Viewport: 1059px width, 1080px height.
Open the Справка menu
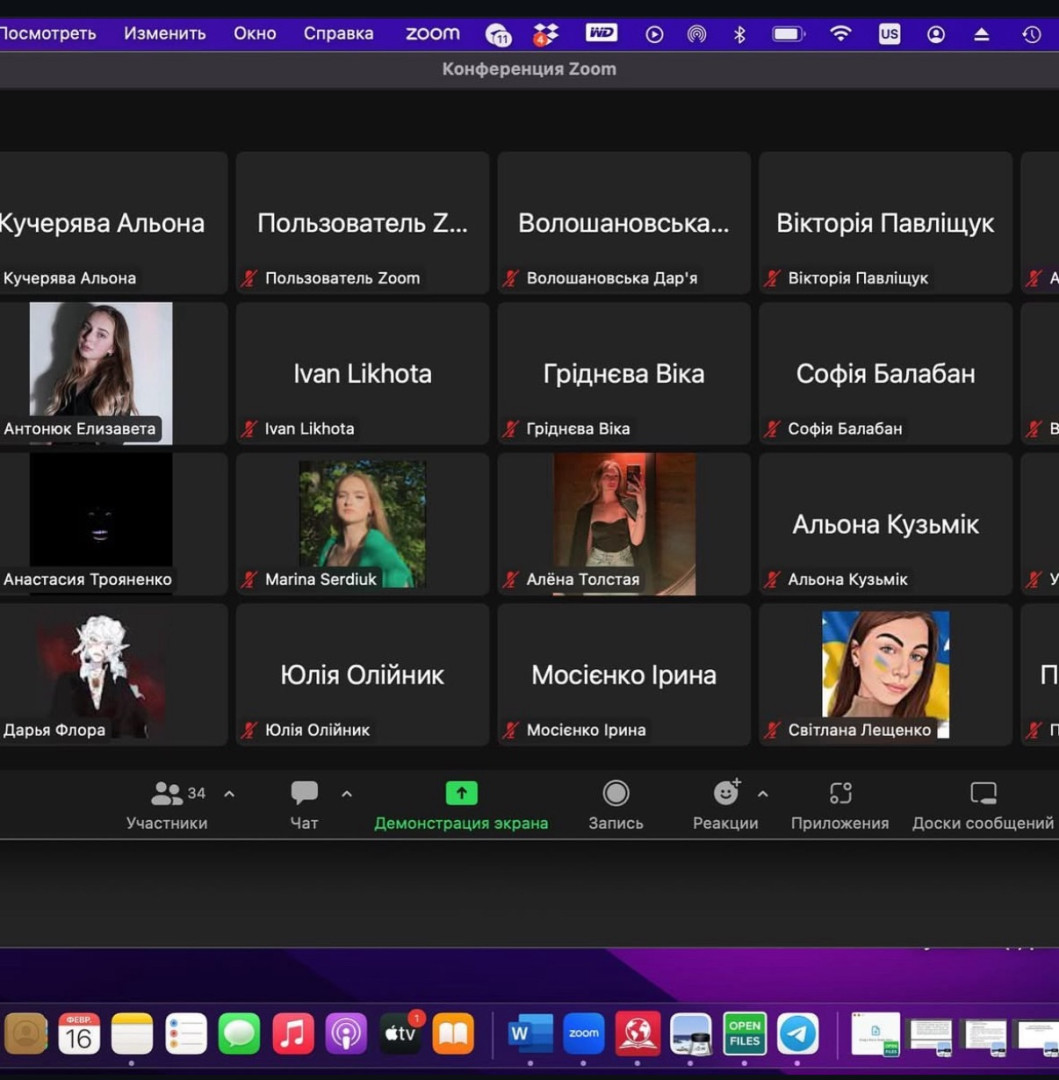click(x=338, y=33)
